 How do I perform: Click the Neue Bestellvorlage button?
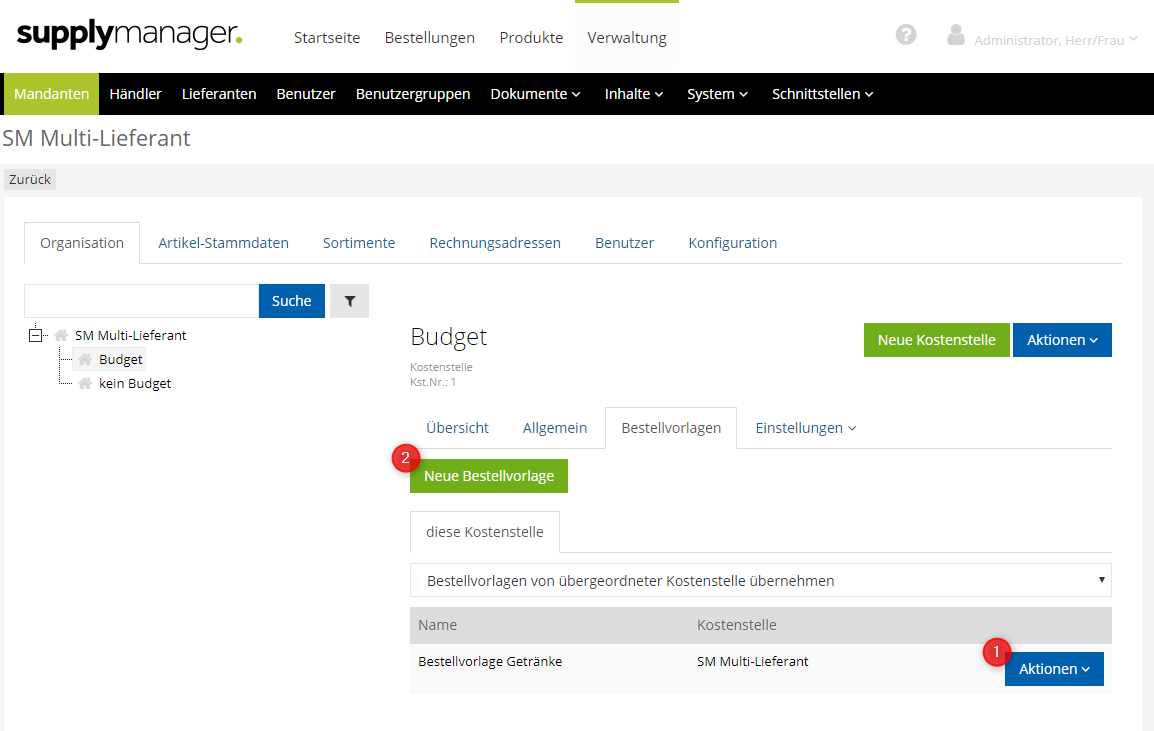click(489, 476)
